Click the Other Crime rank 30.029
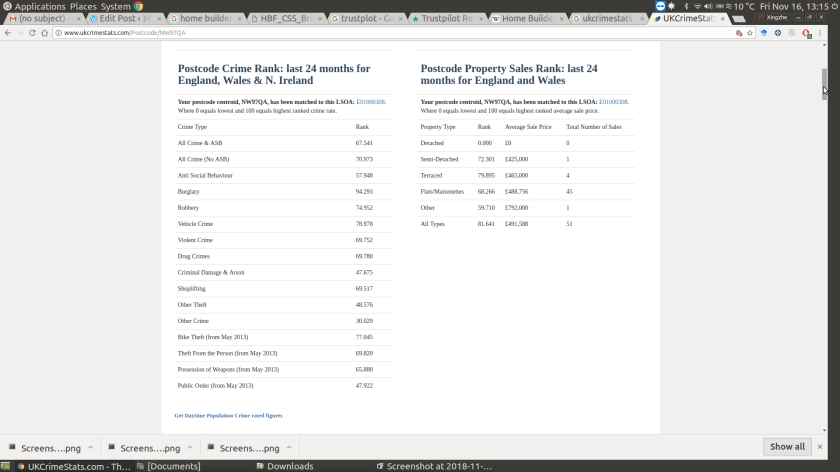This screenshot has height=472, width=840. (x=364, y=321)
